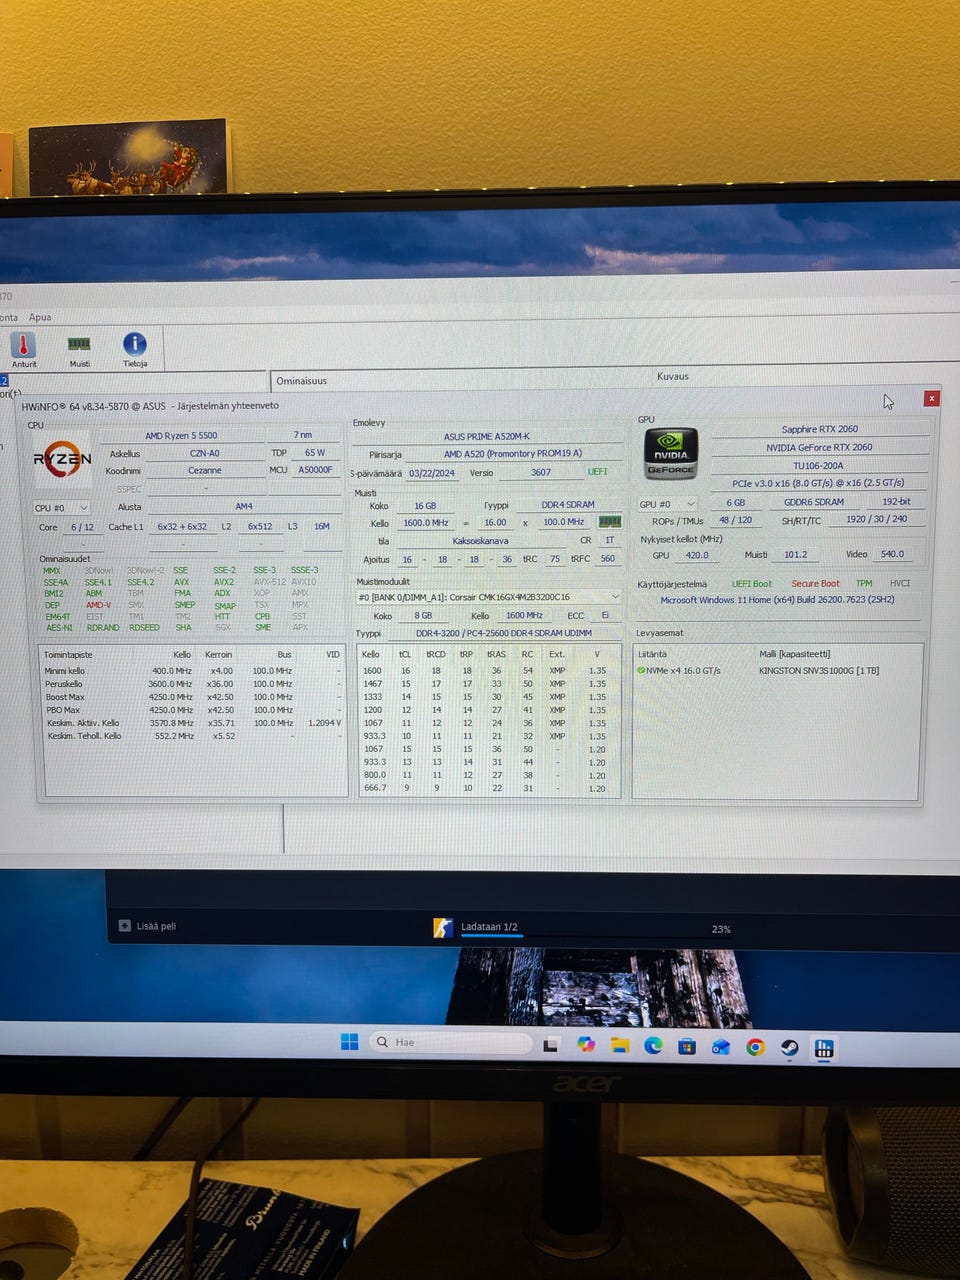Click the GPU clock 420.0 value
The image size is (960, 1280).
click(697, 555)
